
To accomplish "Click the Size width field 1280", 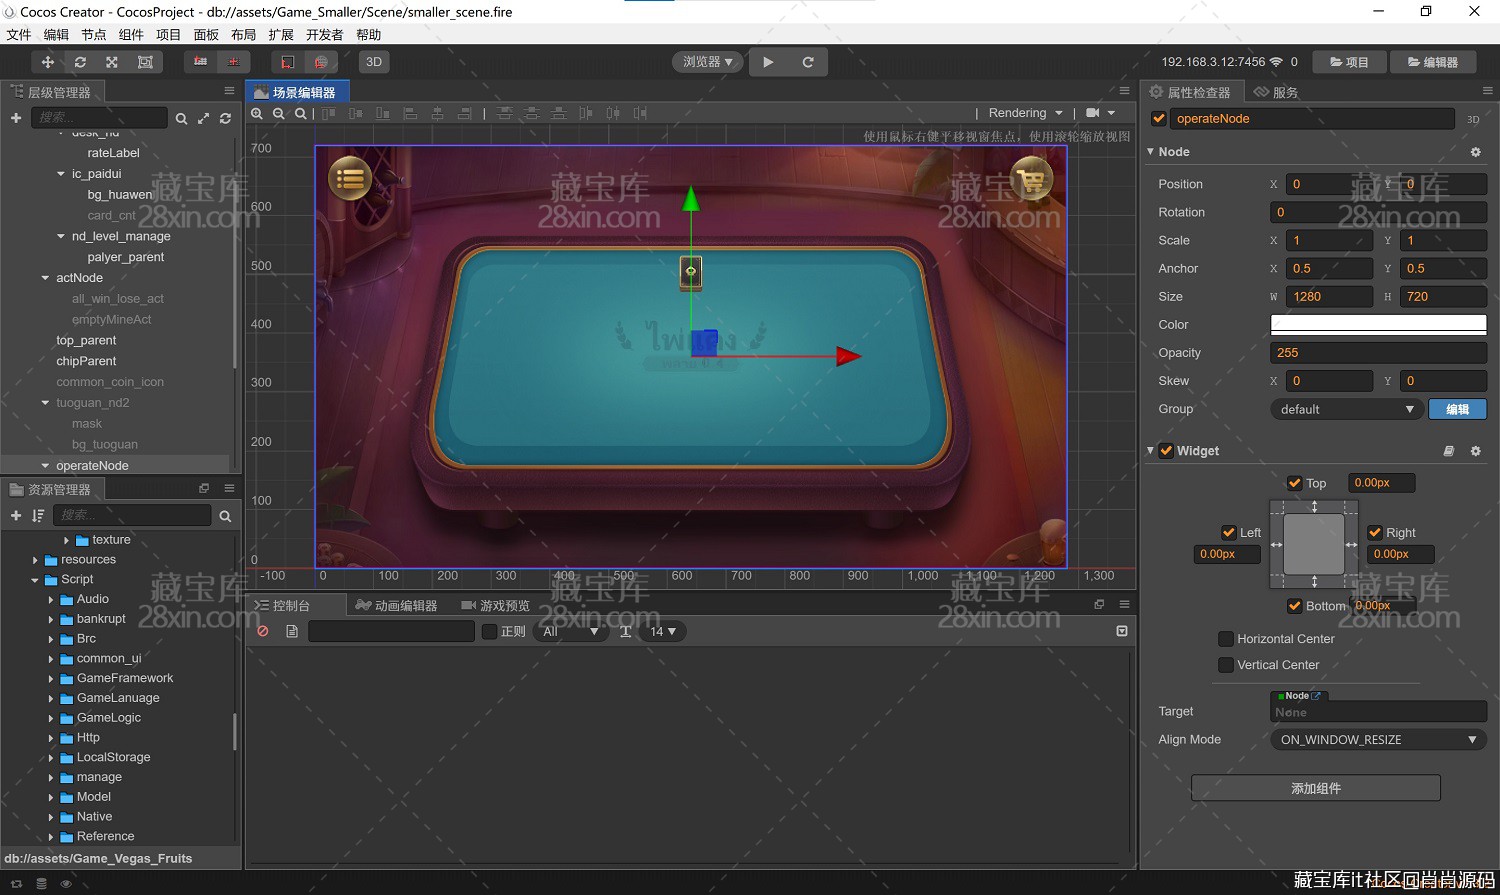I will pyautogui.click(x=1329, y=297).
